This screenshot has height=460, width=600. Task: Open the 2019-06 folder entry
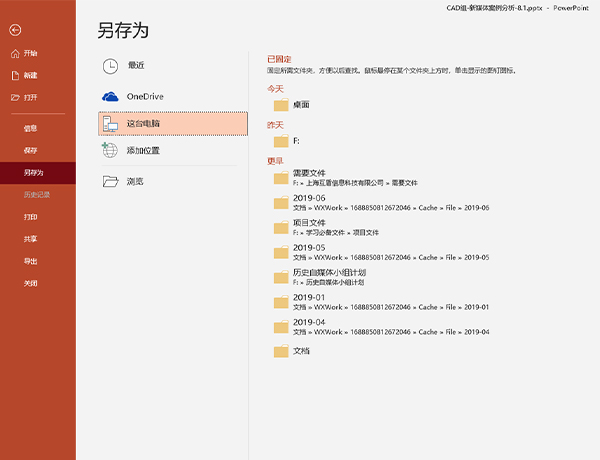(381, 202)
